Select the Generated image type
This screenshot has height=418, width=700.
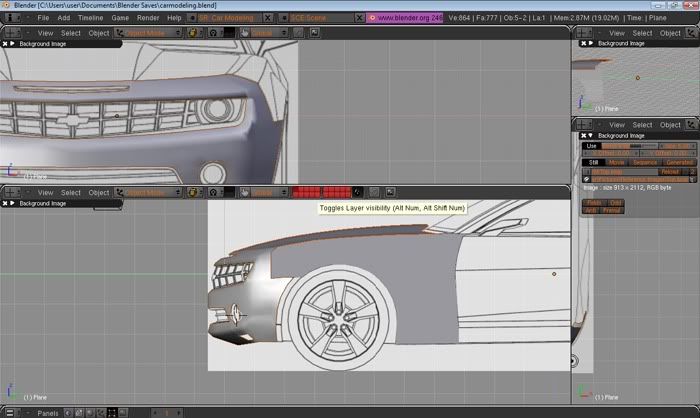(679, 163)
